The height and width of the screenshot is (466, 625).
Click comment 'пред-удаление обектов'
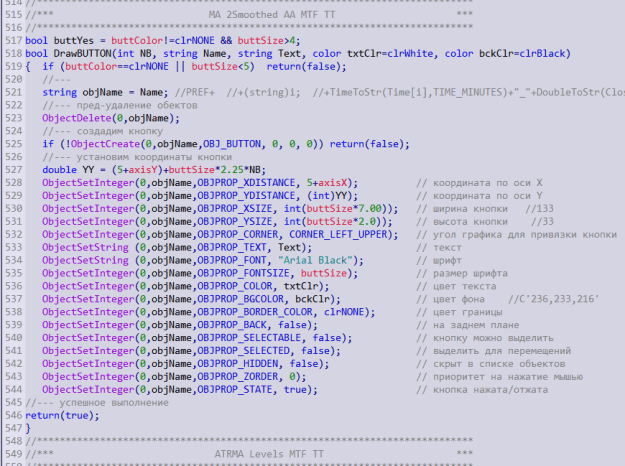pos(137,105)
